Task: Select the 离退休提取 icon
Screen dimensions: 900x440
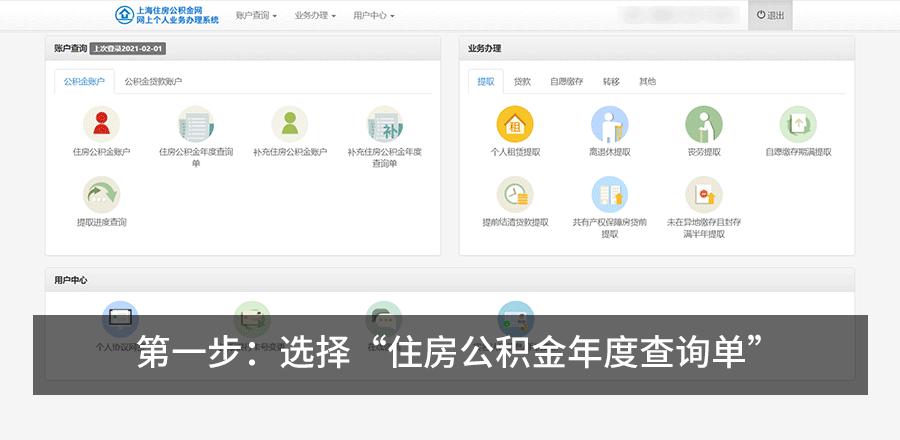Action: click(x=609, y=124)
